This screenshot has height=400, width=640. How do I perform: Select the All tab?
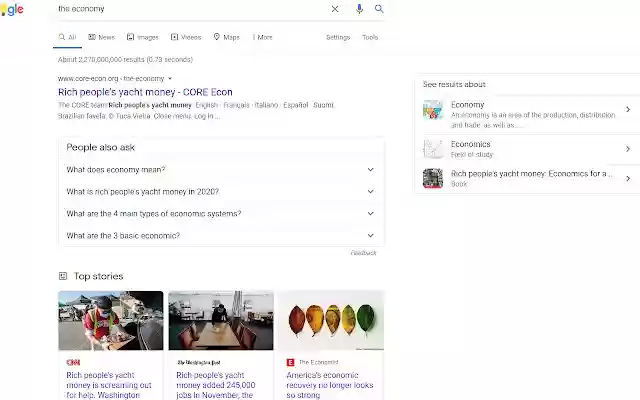tap(67, 37)
